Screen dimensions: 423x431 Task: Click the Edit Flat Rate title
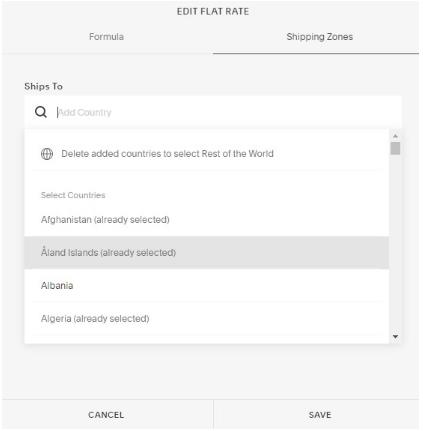pyautogui.click(x=213, y=12)
